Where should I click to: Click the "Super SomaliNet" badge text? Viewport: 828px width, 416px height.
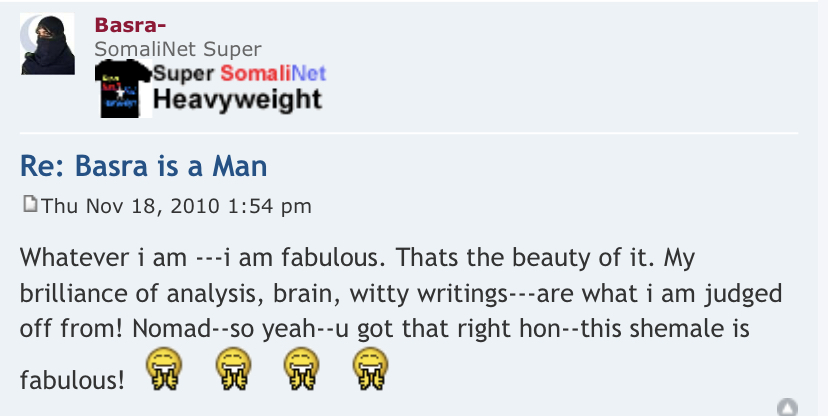tap(240, 74)
